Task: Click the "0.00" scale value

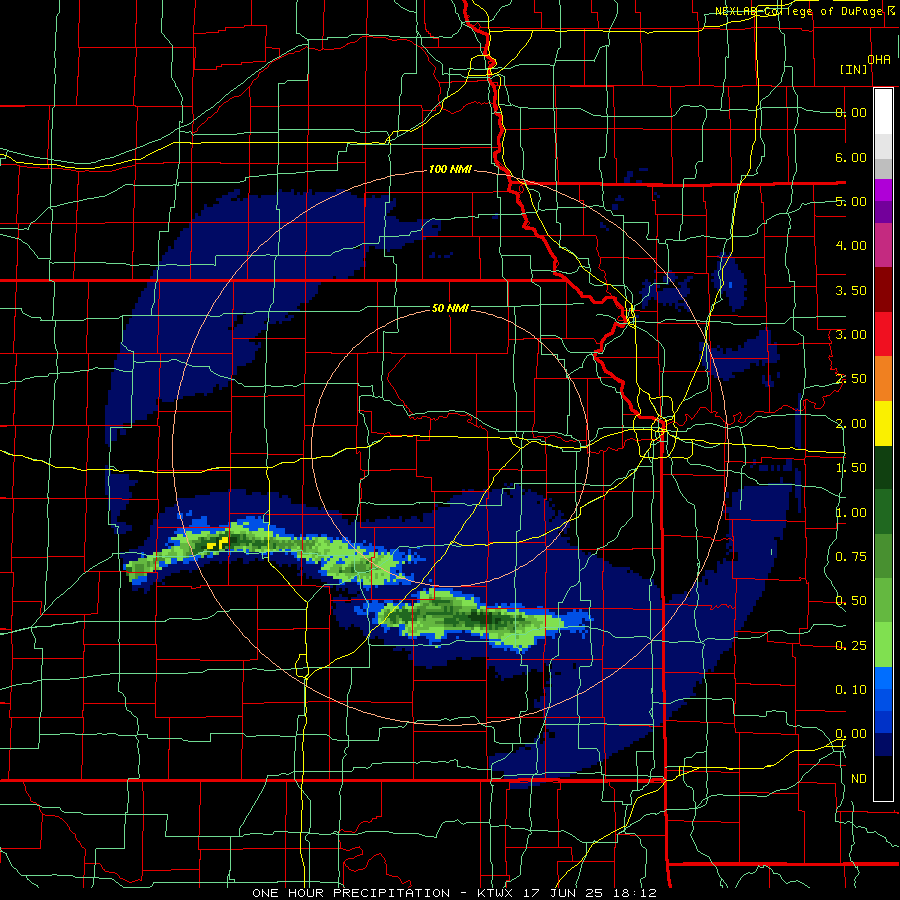Action: coord(851,734)
